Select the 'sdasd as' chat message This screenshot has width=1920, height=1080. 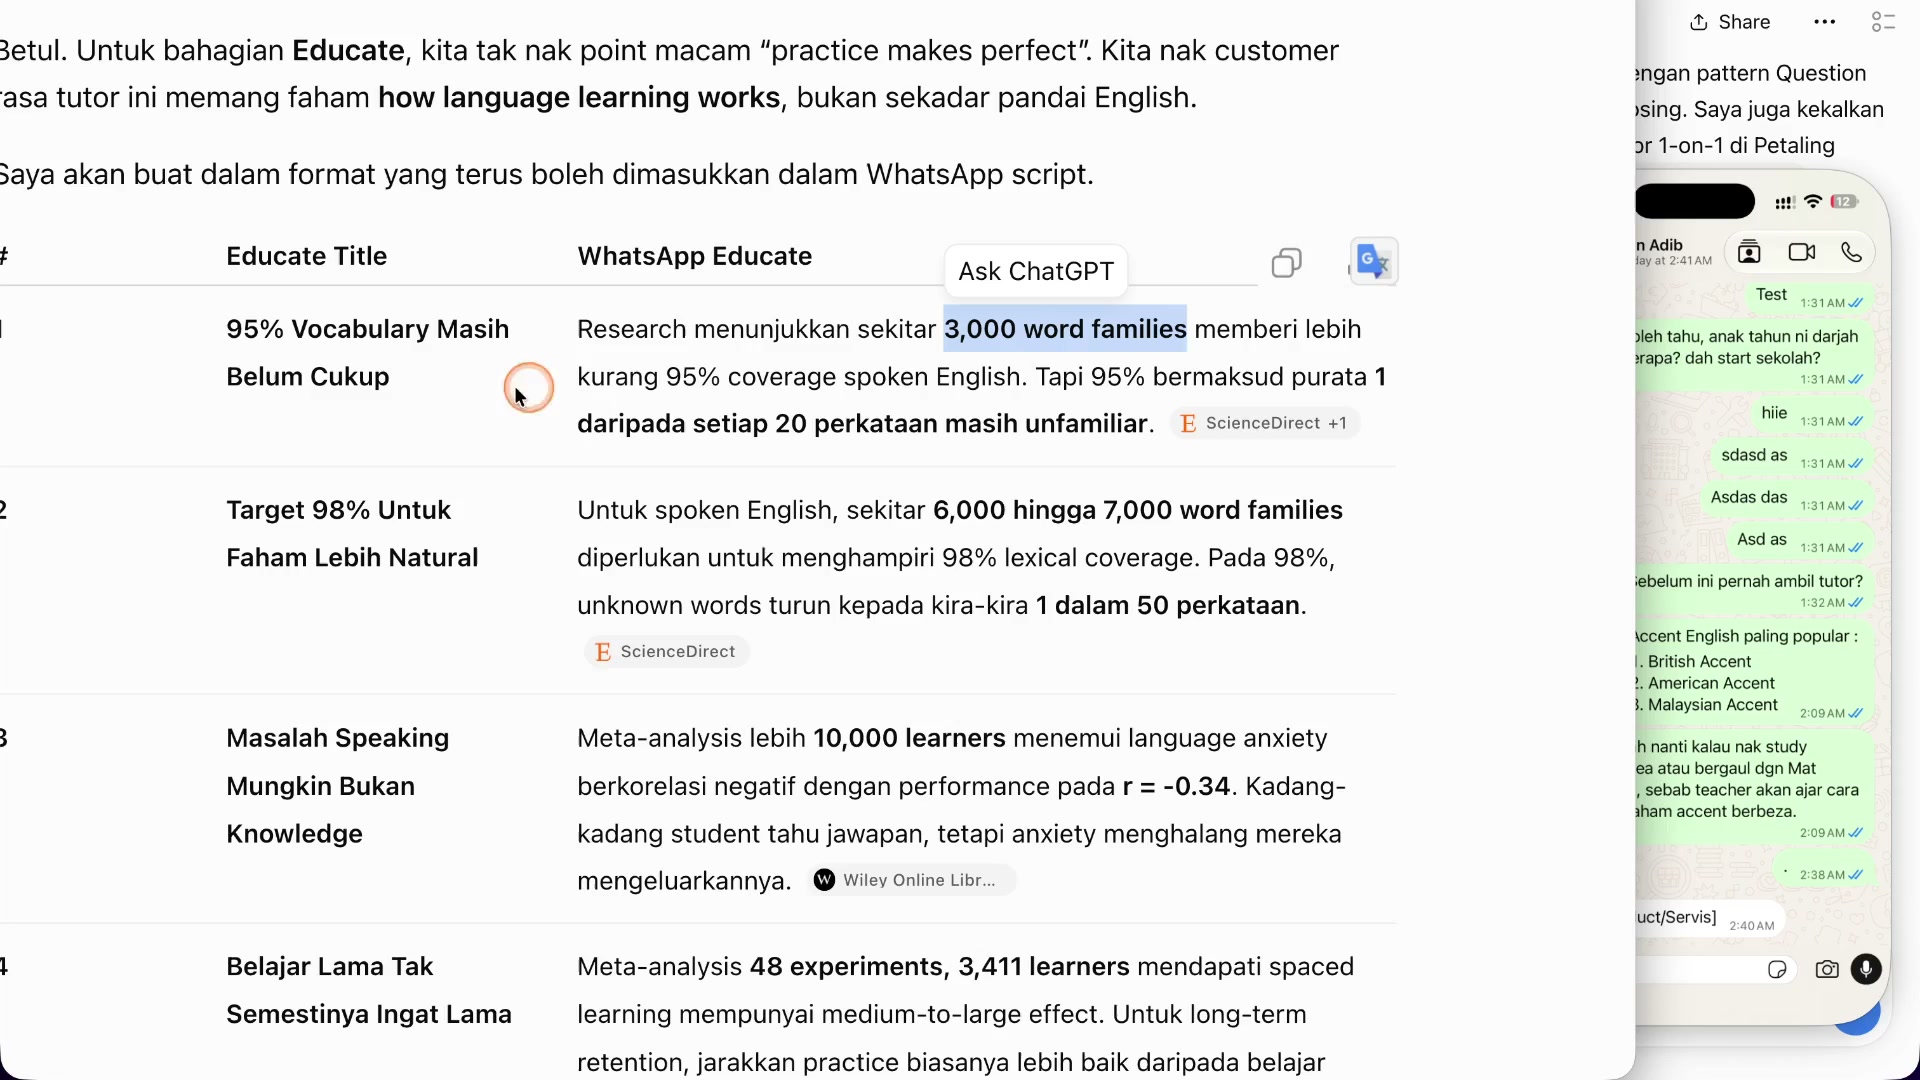pyautogui.click(x=1791, y=458)
